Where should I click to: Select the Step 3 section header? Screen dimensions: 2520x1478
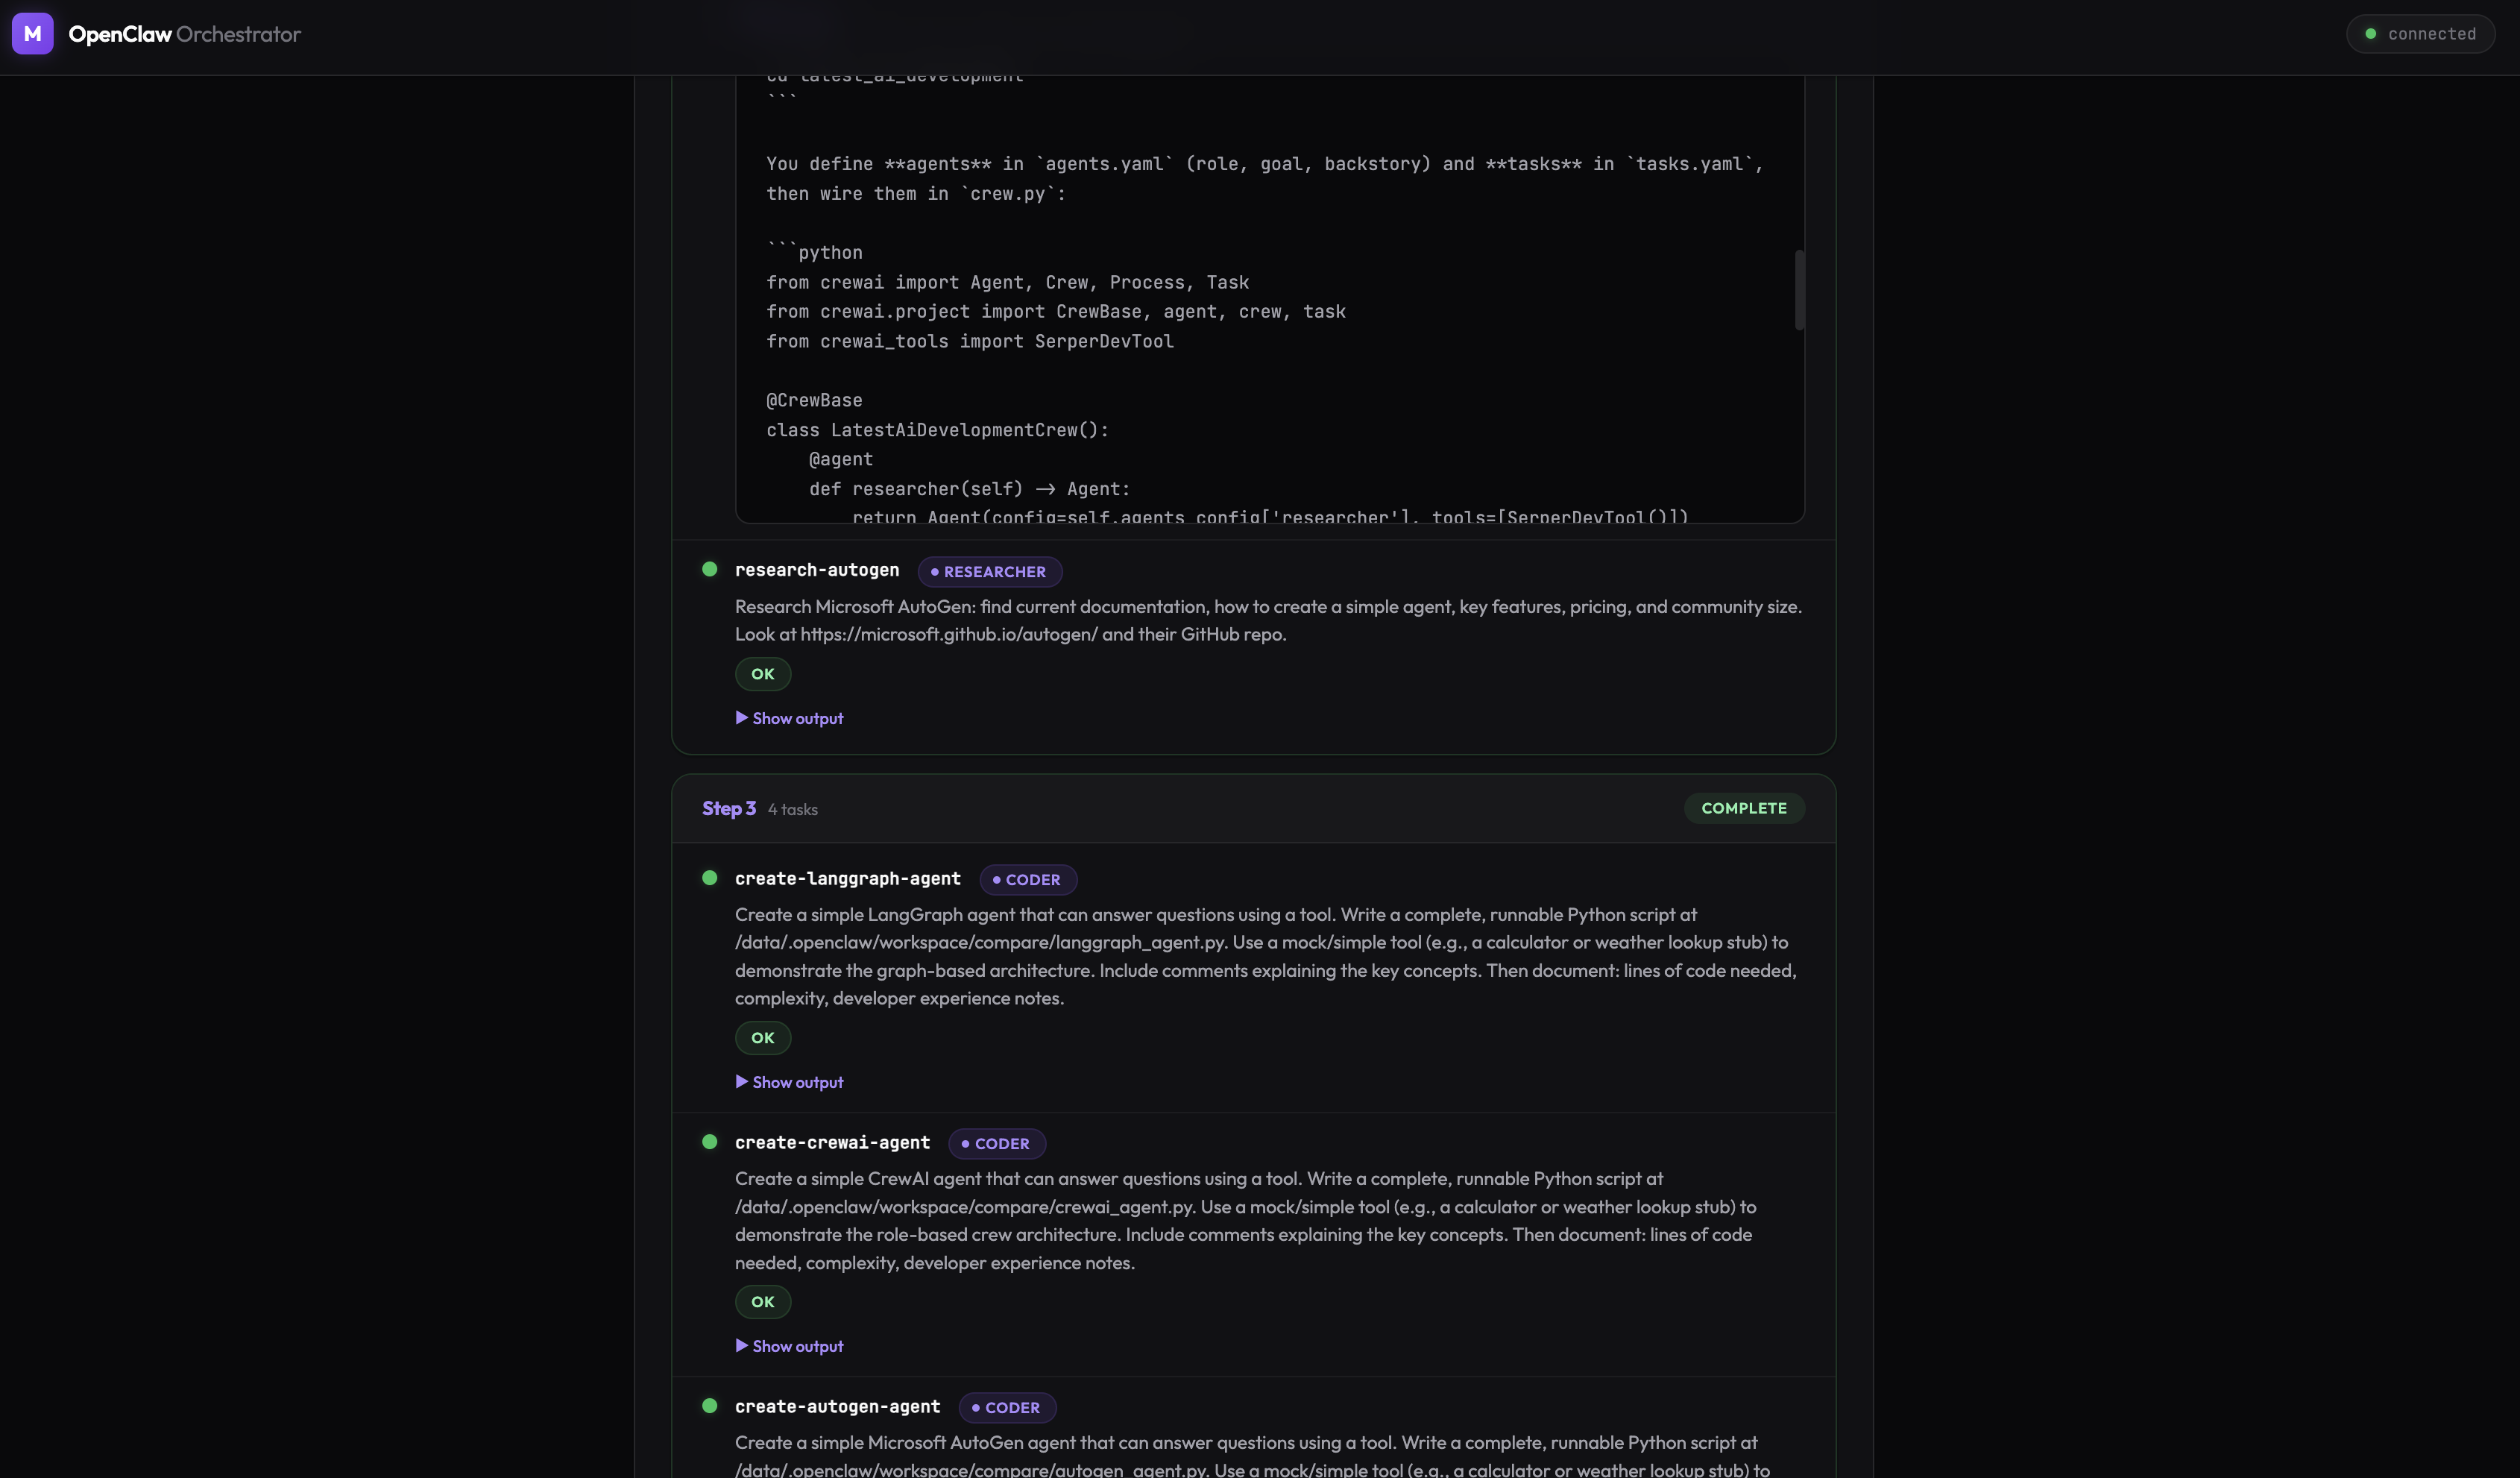tap(728, 808)
